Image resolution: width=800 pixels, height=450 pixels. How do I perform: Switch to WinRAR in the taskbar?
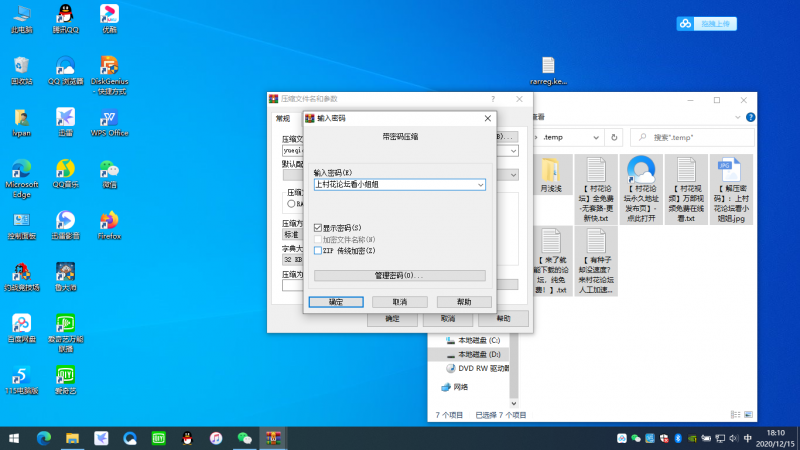[x=273, y=438]
